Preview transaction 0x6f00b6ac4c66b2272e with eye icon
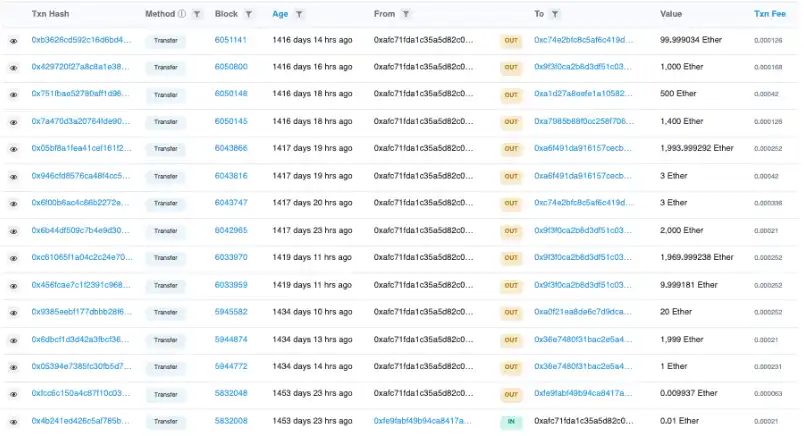The width and height of the screenshot is (804, 436). coord(14,204)
